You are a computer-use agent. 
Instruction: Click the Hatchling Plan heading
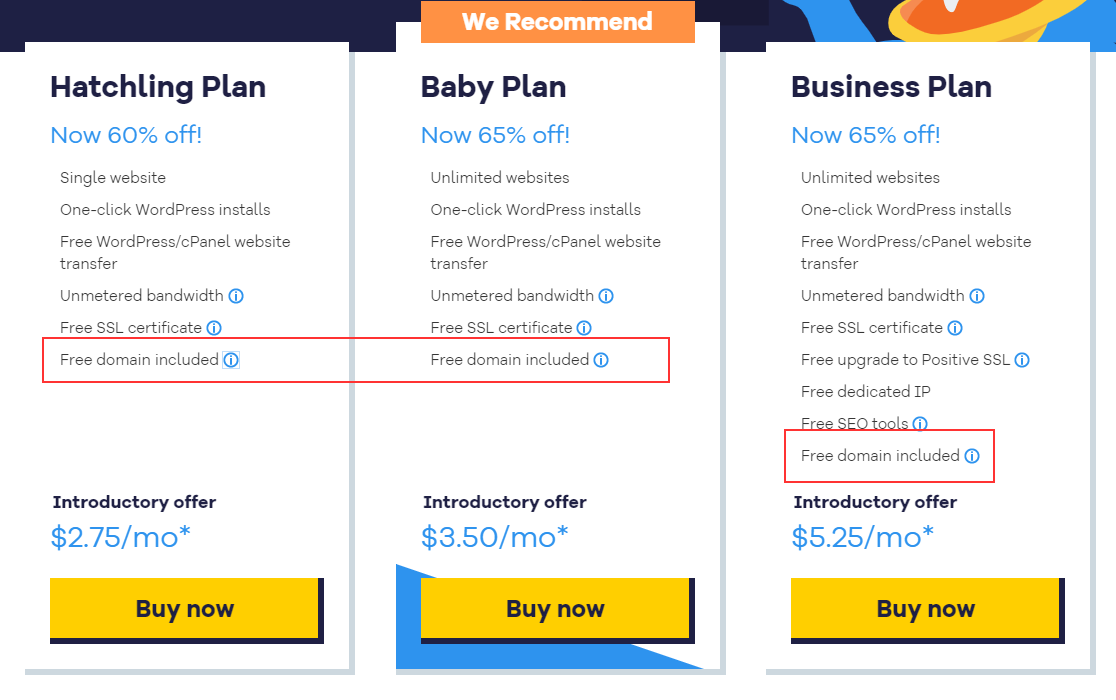[158, 87]
